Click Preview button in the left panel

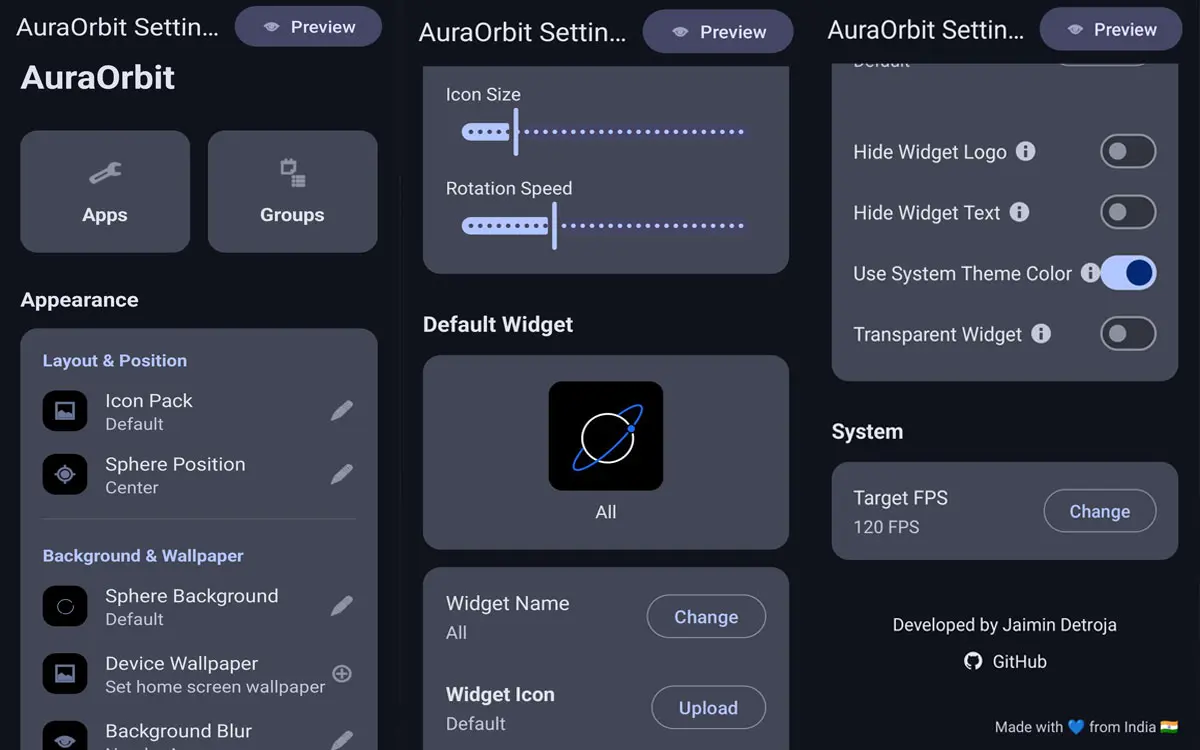pyautogui.click(x=308, y=27)
